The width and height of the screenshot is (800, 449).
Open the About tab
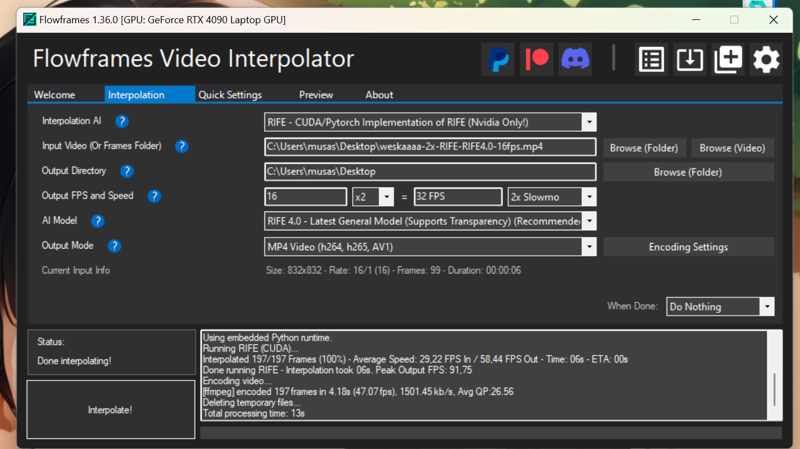(x=379, y=95)
